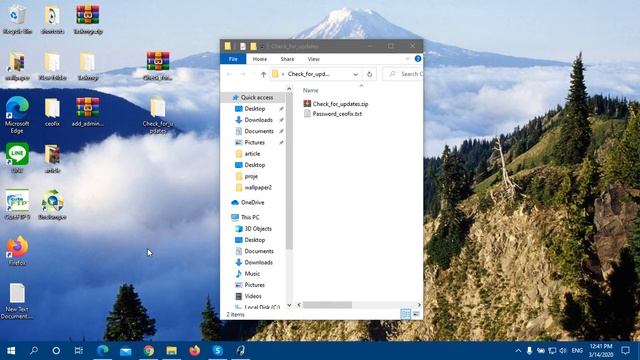The height and width of the screenshot is (360, 640).
Task: Open the File tab in Explorer
Action: [233, 59]
